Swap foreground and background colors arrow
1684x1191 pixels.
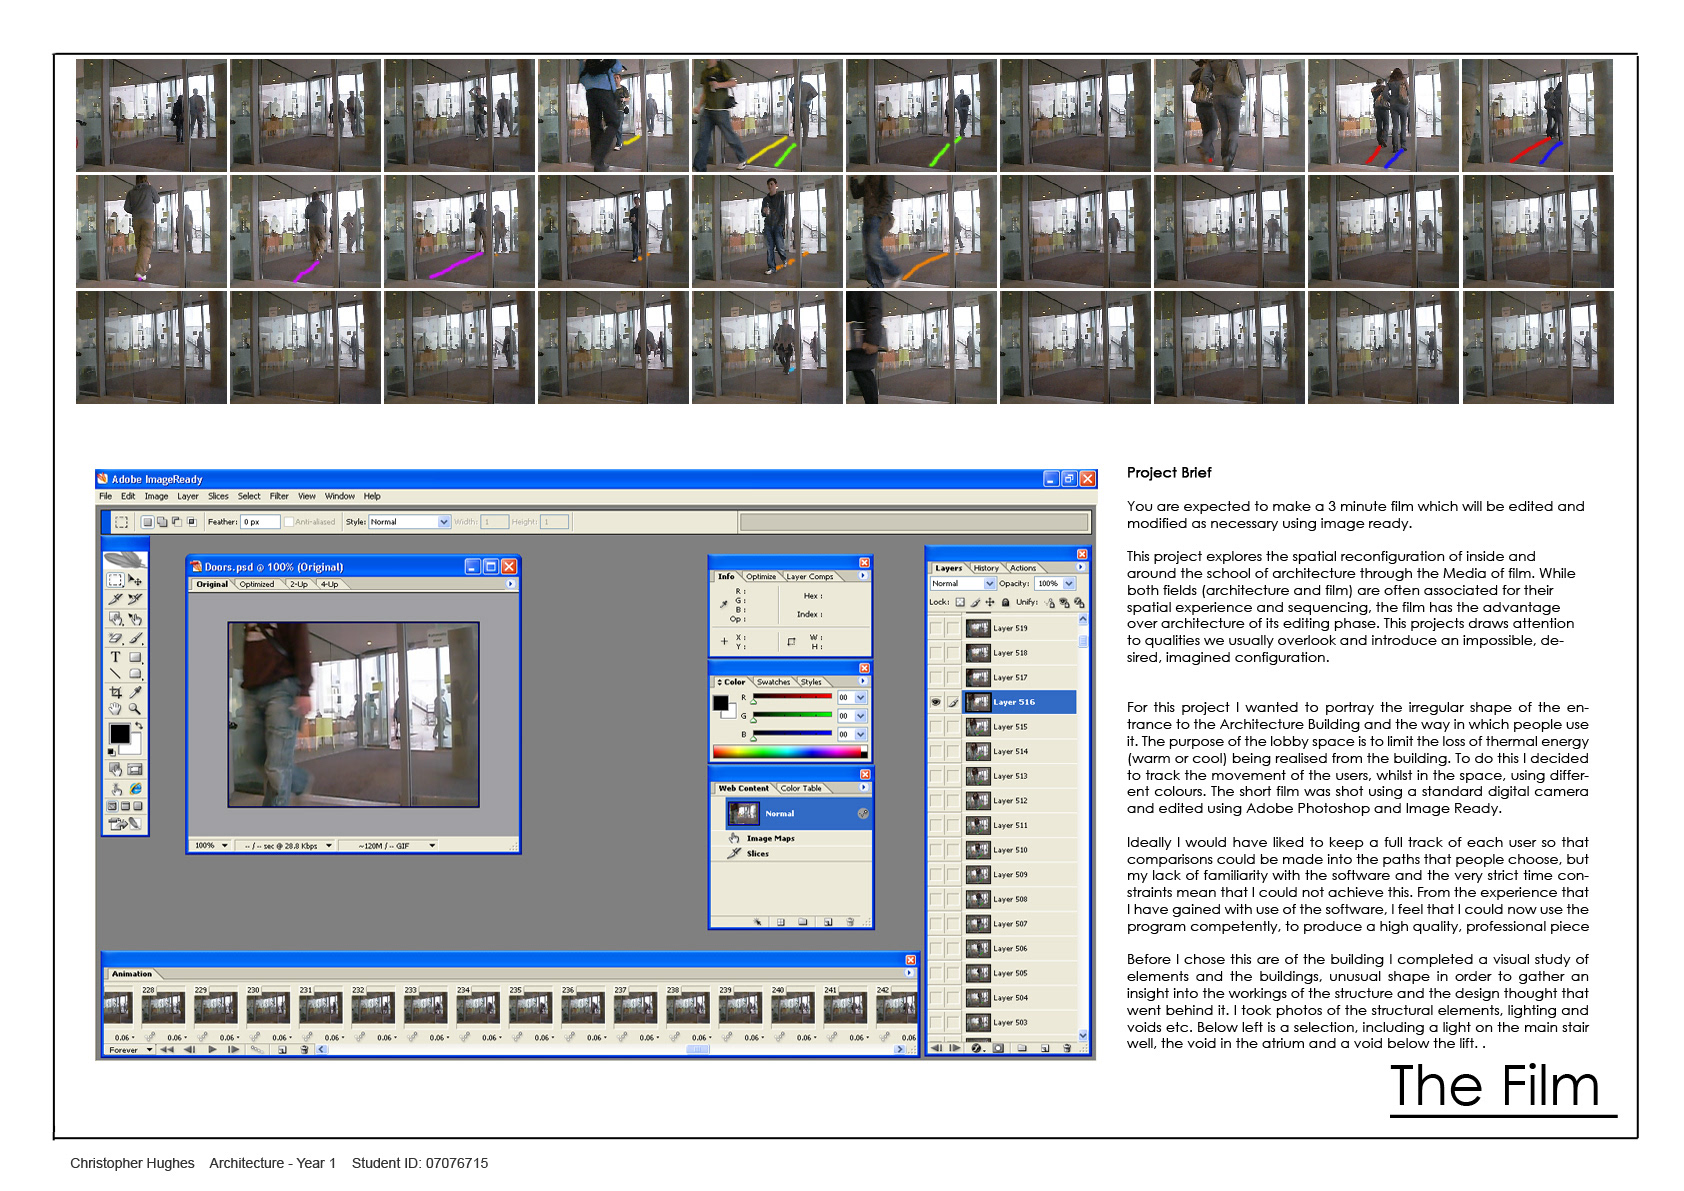[139, 726]
